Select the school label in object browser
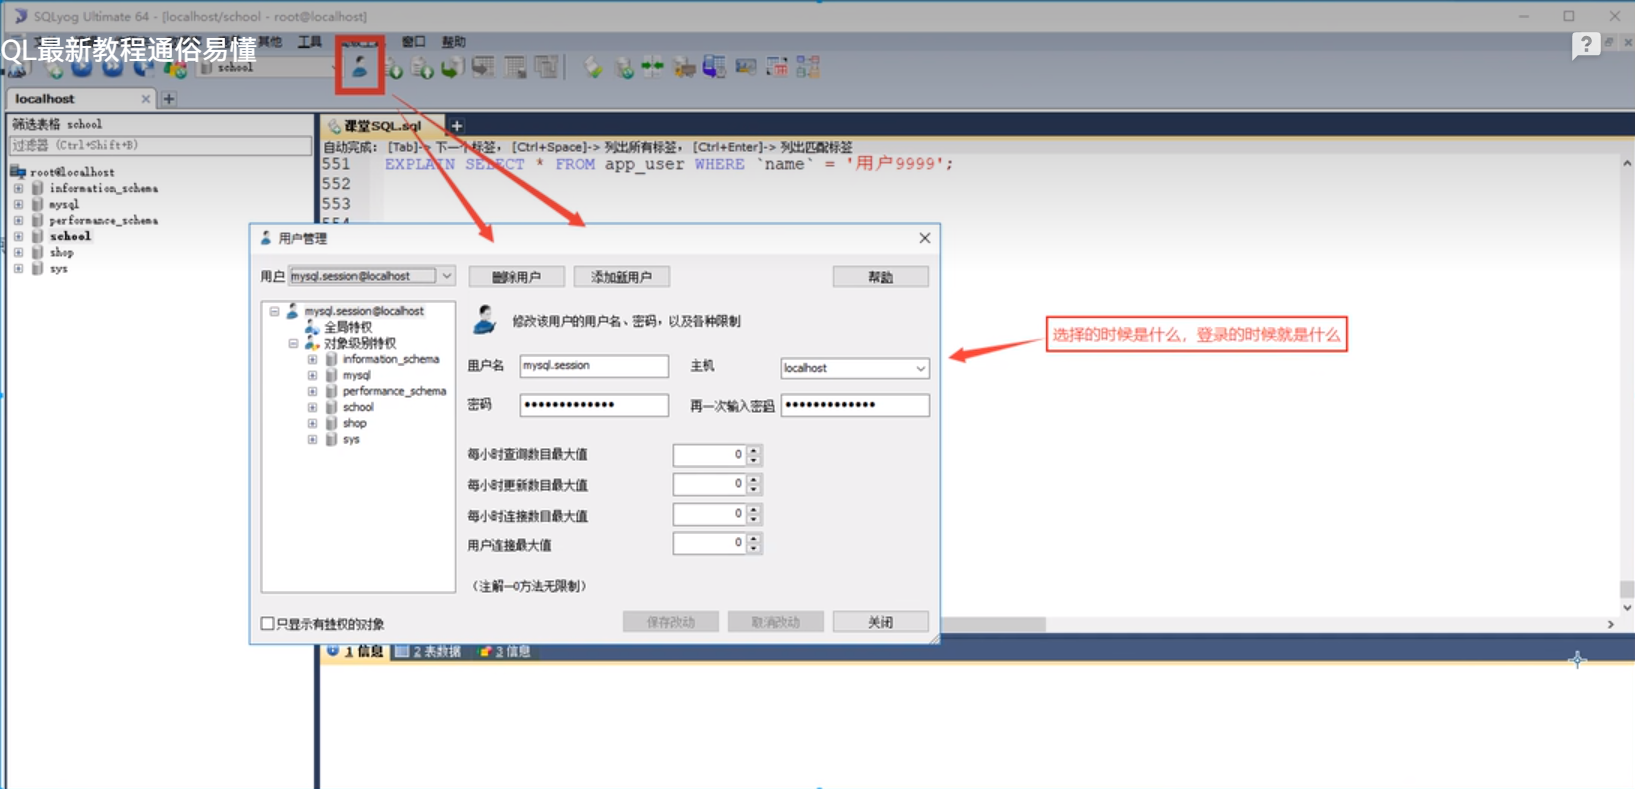The image size is (1635, 789). click(x=70, y=236)
